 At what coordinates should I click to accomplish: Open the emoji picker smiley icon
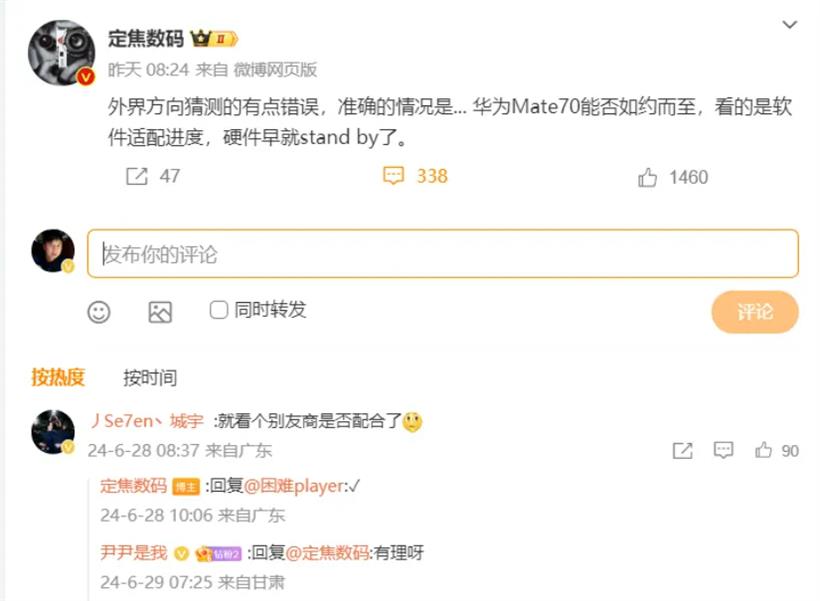click(x=99, y=312)
